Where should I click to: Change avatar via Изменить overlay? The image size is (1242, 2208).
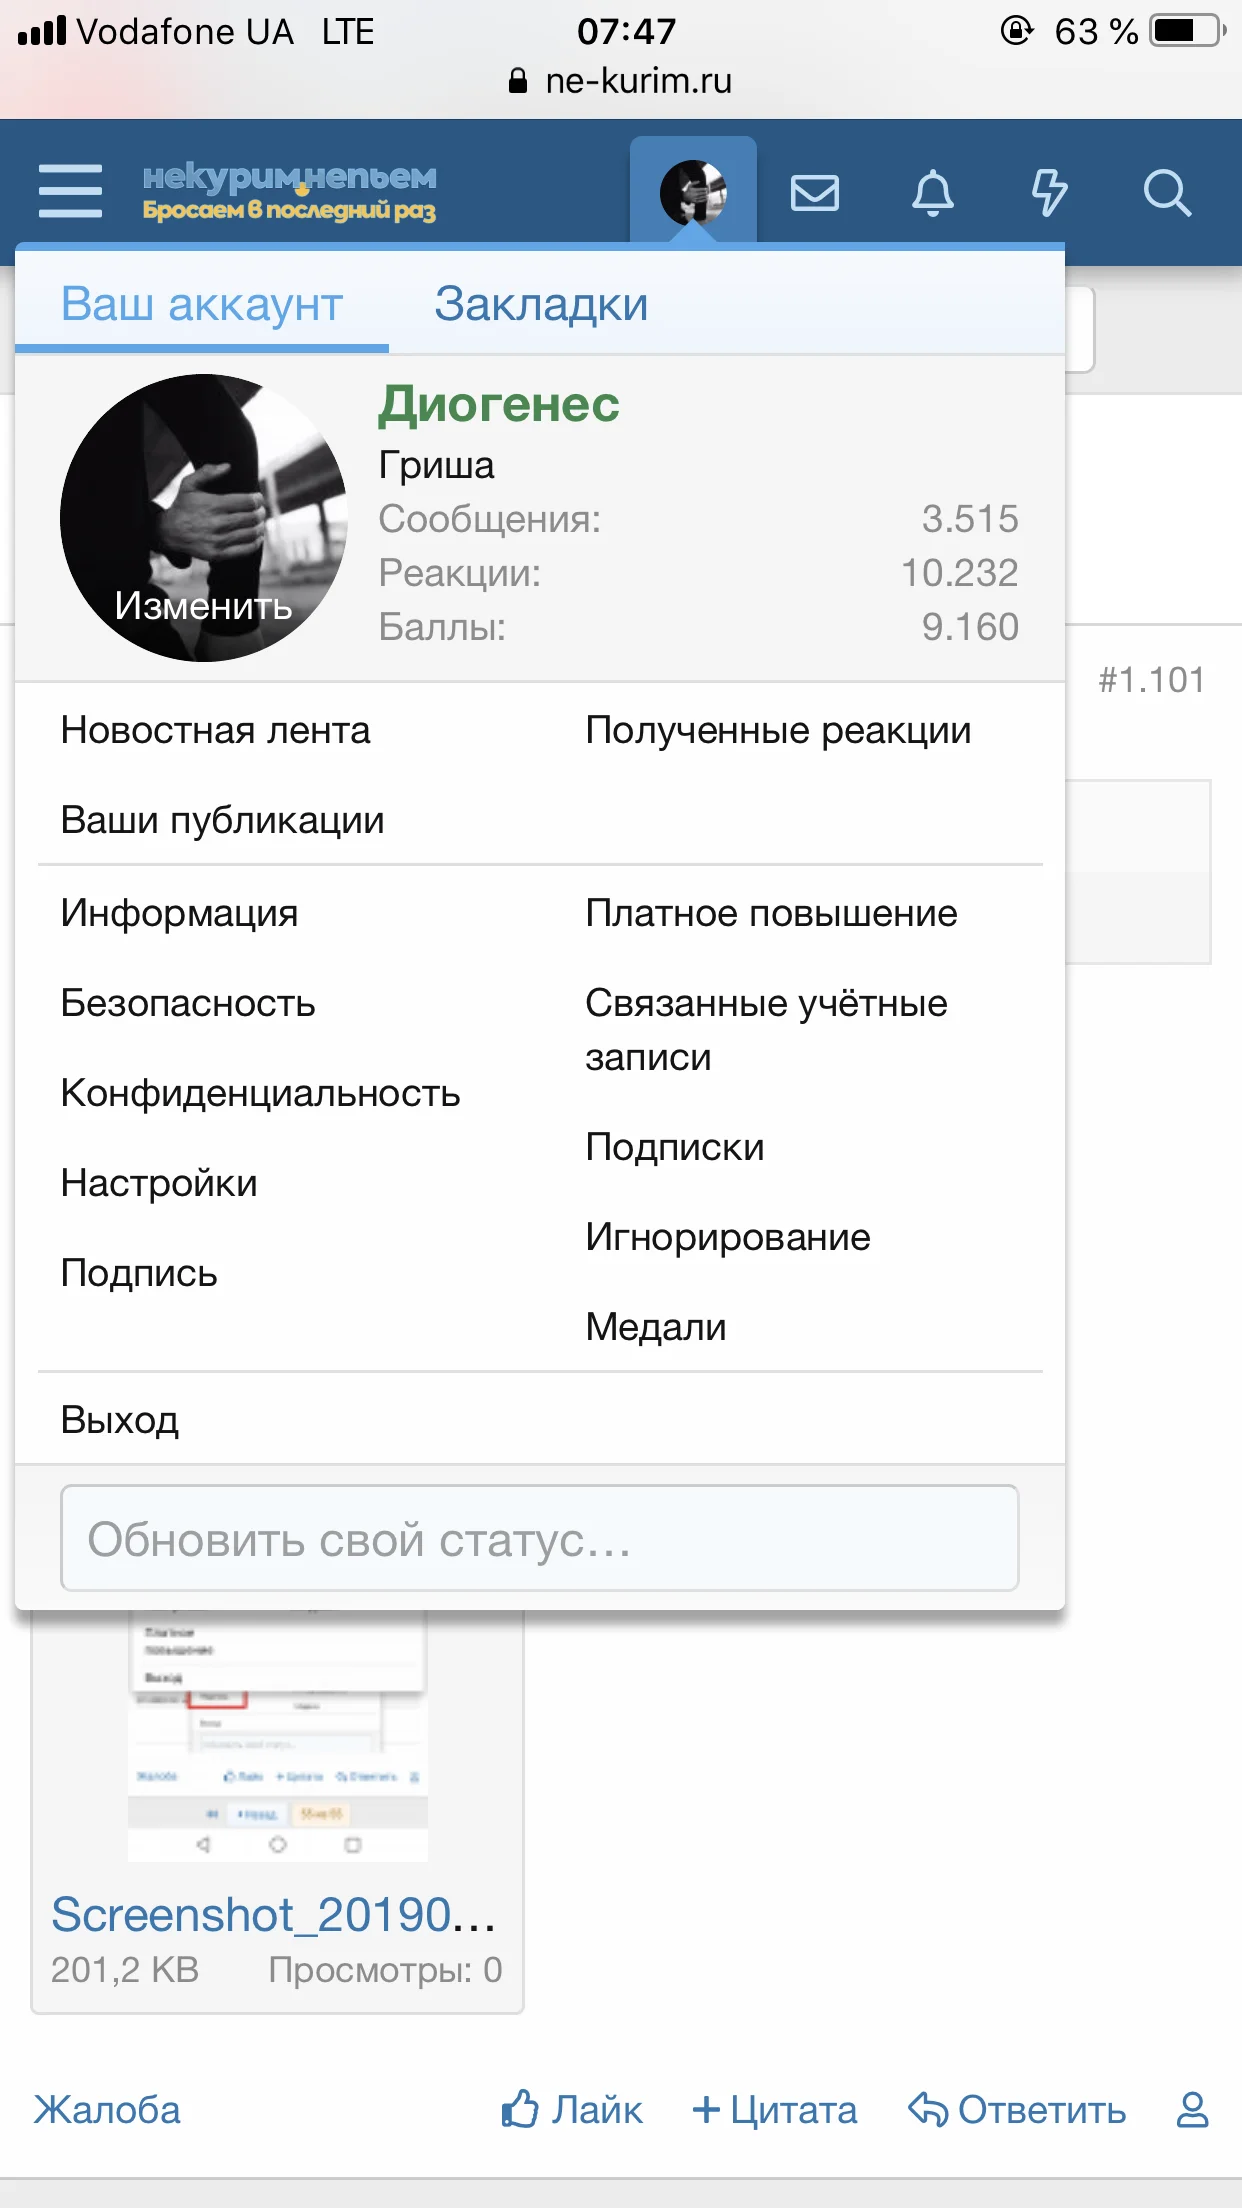[203, 605]
